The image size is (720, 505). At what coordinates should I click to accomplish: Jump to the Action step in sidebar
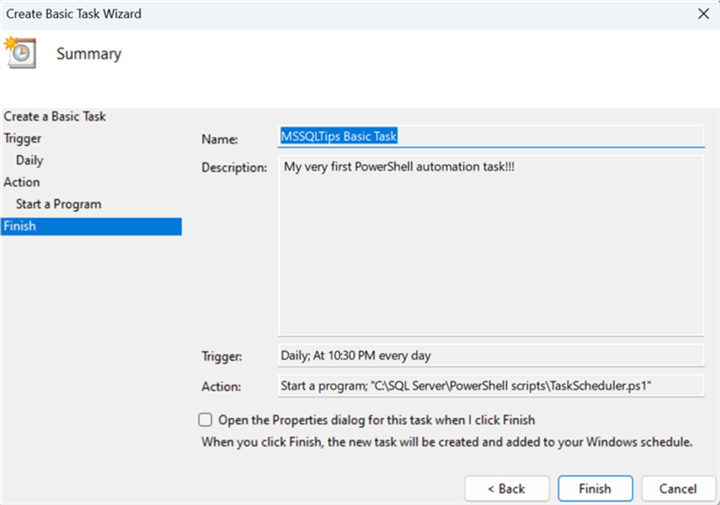point(22,182)
